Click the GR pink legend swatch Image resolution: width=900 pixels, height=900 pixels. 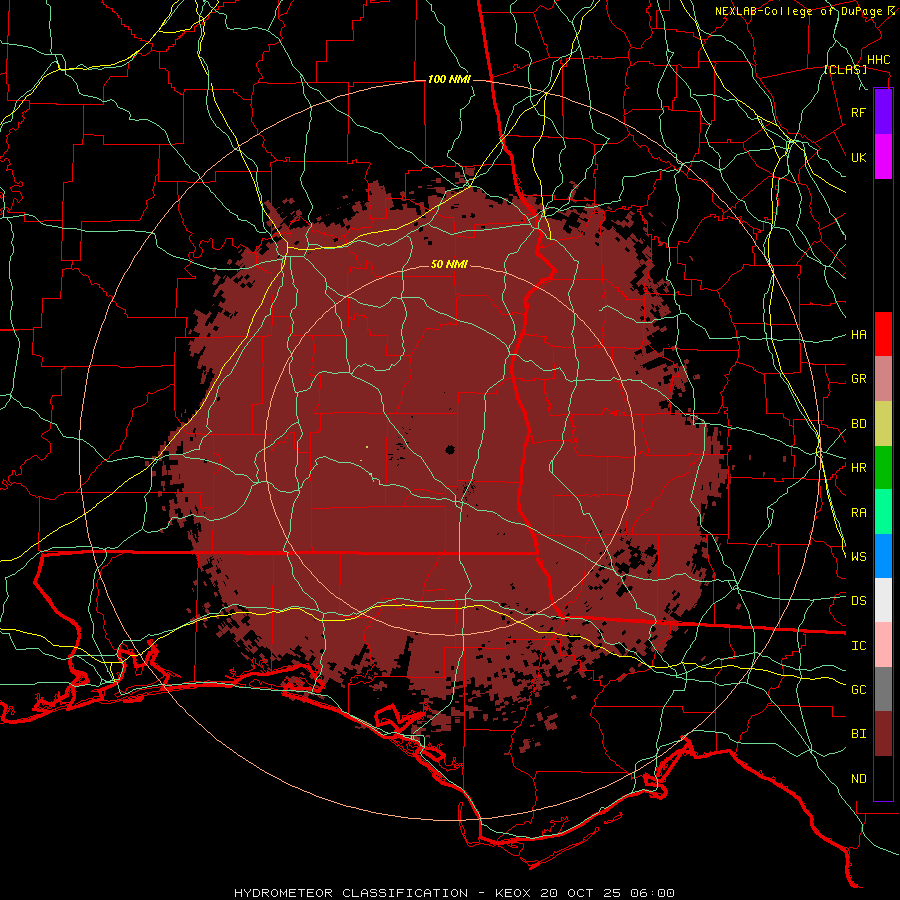coord(883,379)
